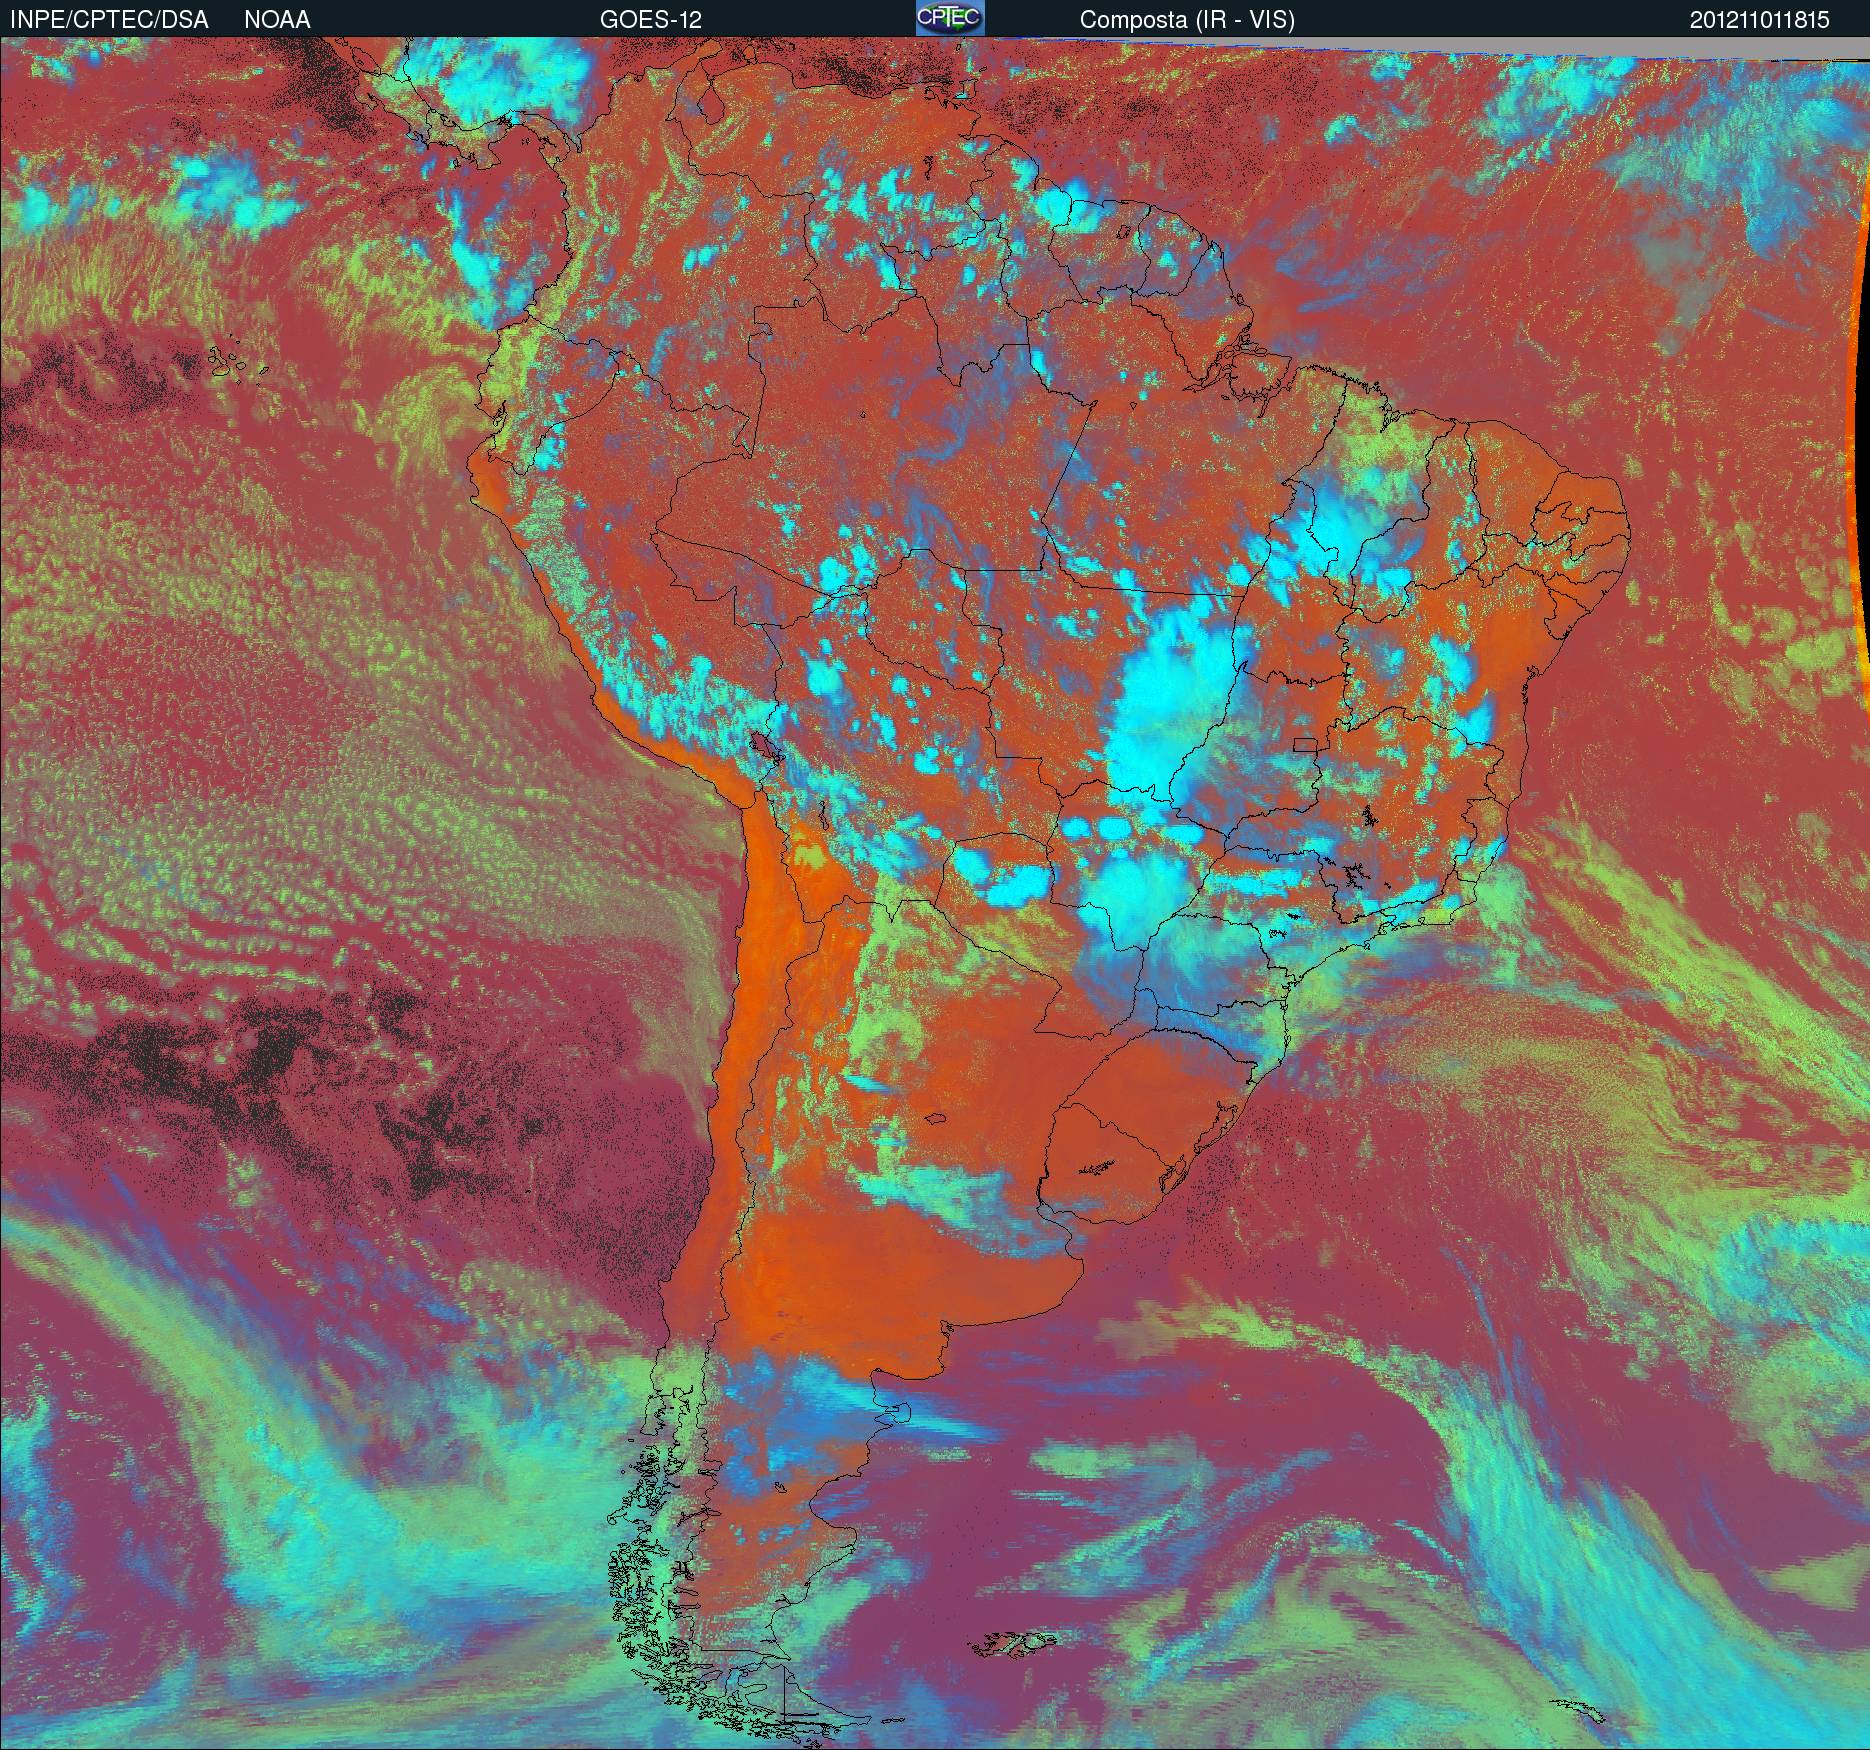Screen dimensions: 1870x1750
Task: Click the CPTEC logo in the header
Action: 950,18
